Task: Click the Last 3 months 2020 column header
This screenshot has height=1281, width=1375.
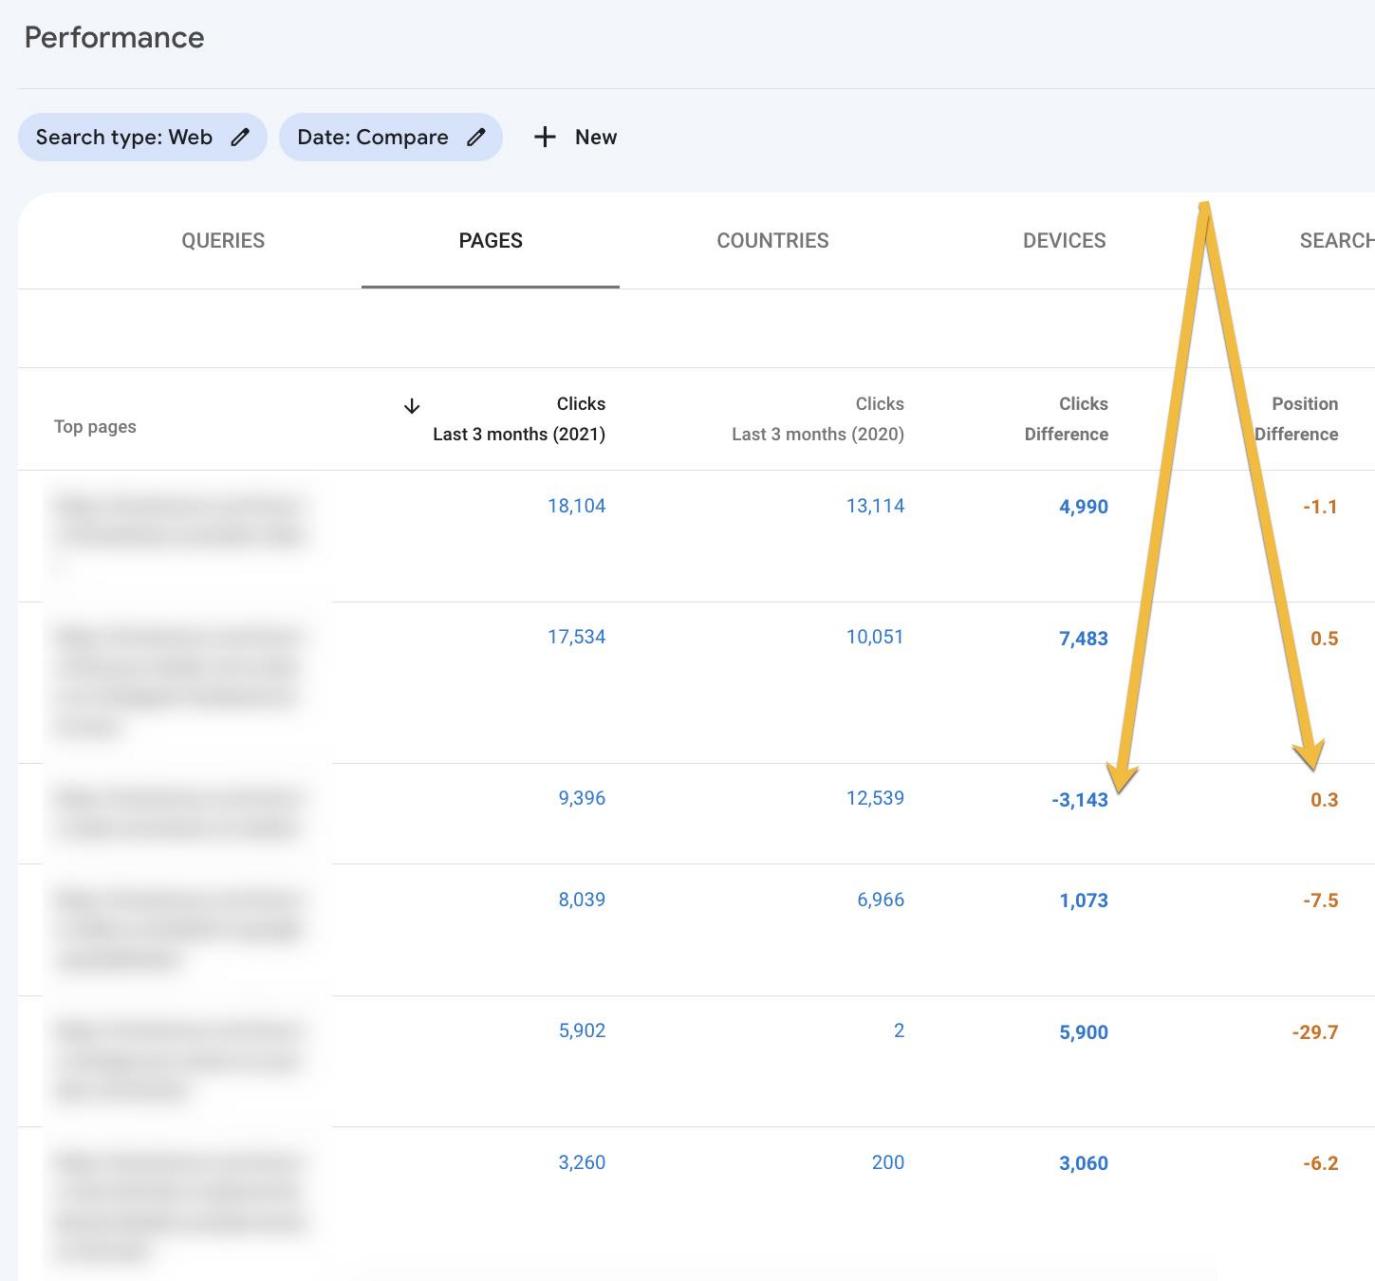Action: point(818,418)
